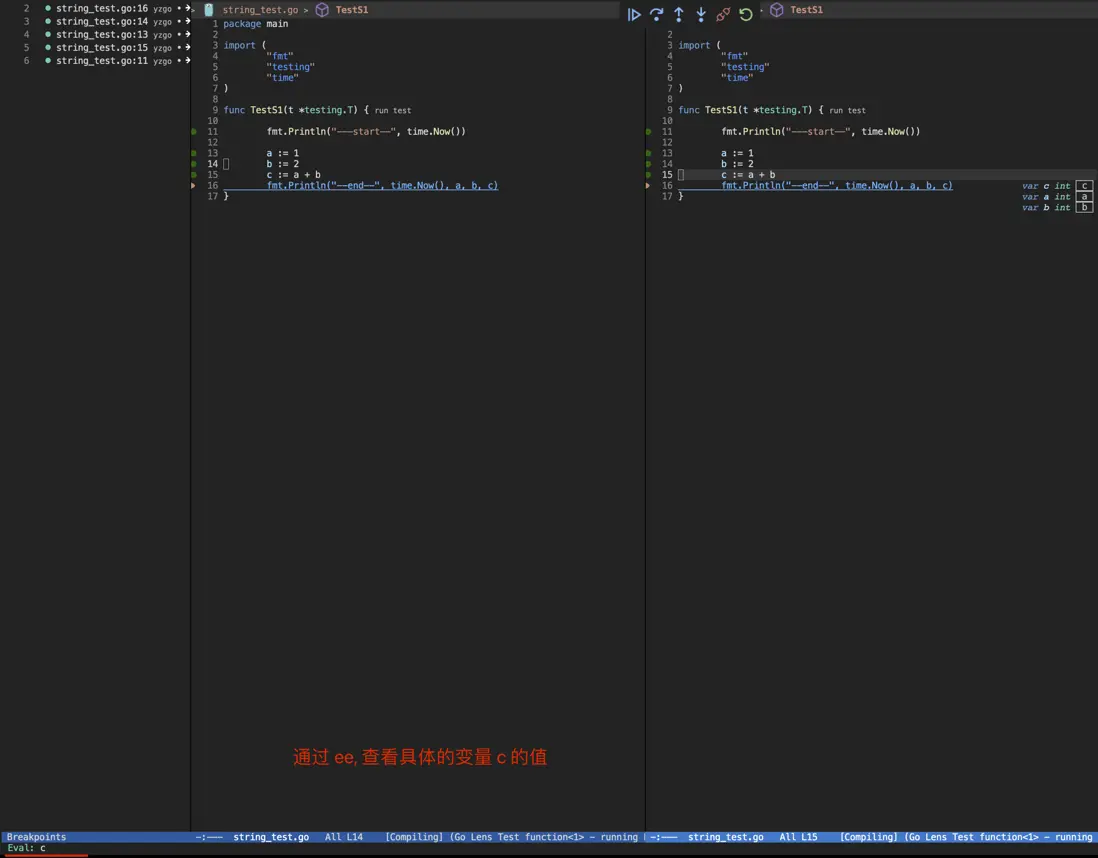
Task: Click the arrow at end of string_test.go:15 row
Action: [x=187, y=48]
